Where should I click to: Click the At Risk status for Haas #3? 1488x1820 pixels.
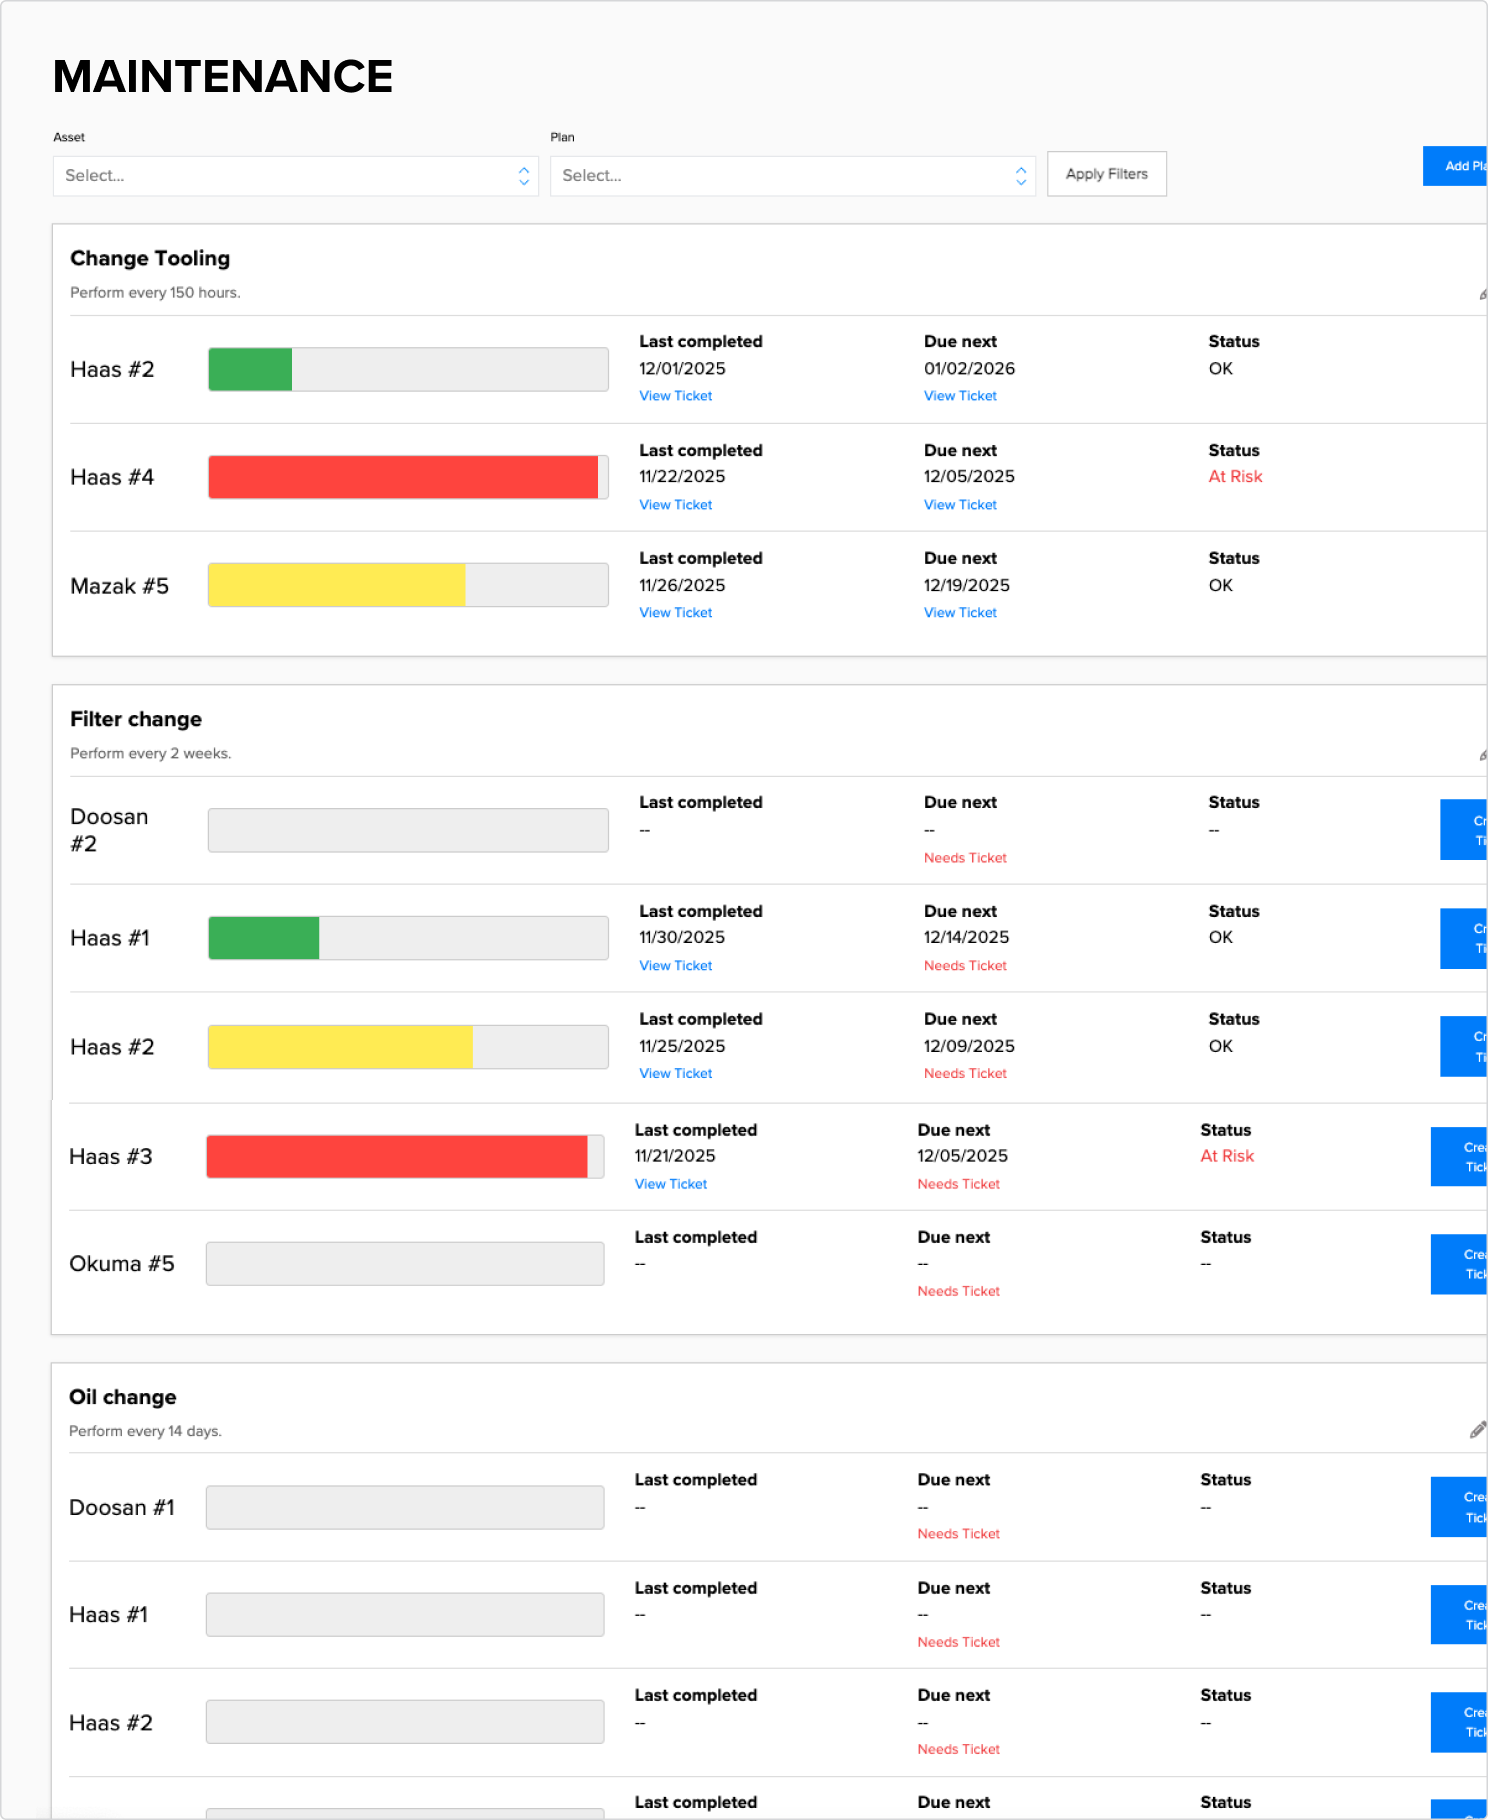click(x=1227, y=1156)
